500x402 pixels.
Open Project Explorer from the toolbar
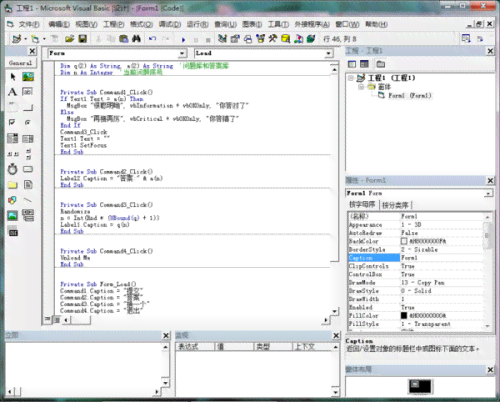tap(222, 39)
